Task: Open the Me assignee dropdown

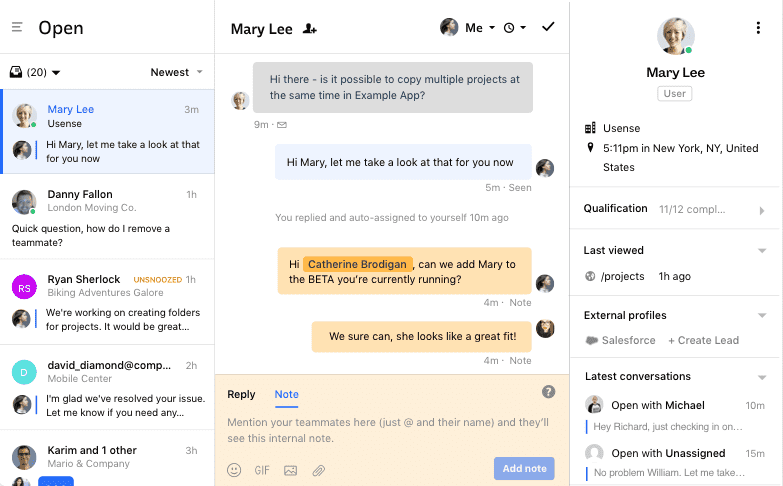Action: pyautogui.click(x=468, y=28)
